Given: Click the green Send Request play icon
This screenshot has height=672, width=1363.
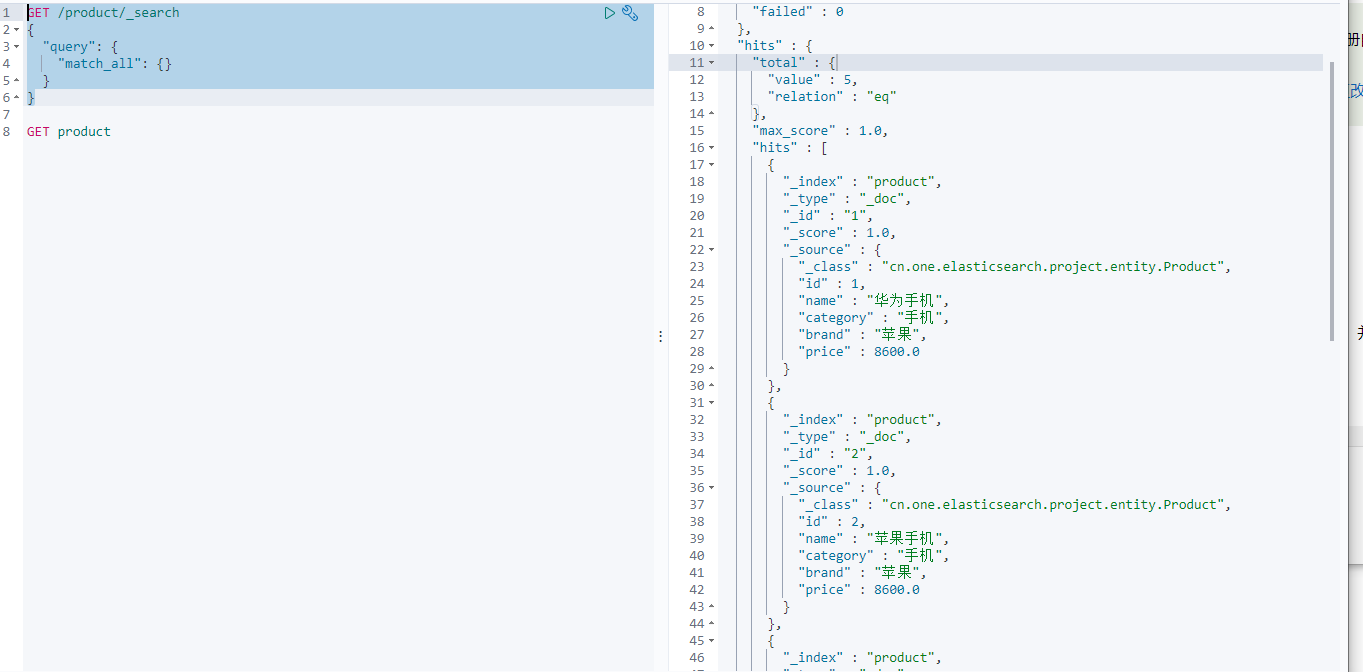Looking at the screenshot, I should point(610,12).
